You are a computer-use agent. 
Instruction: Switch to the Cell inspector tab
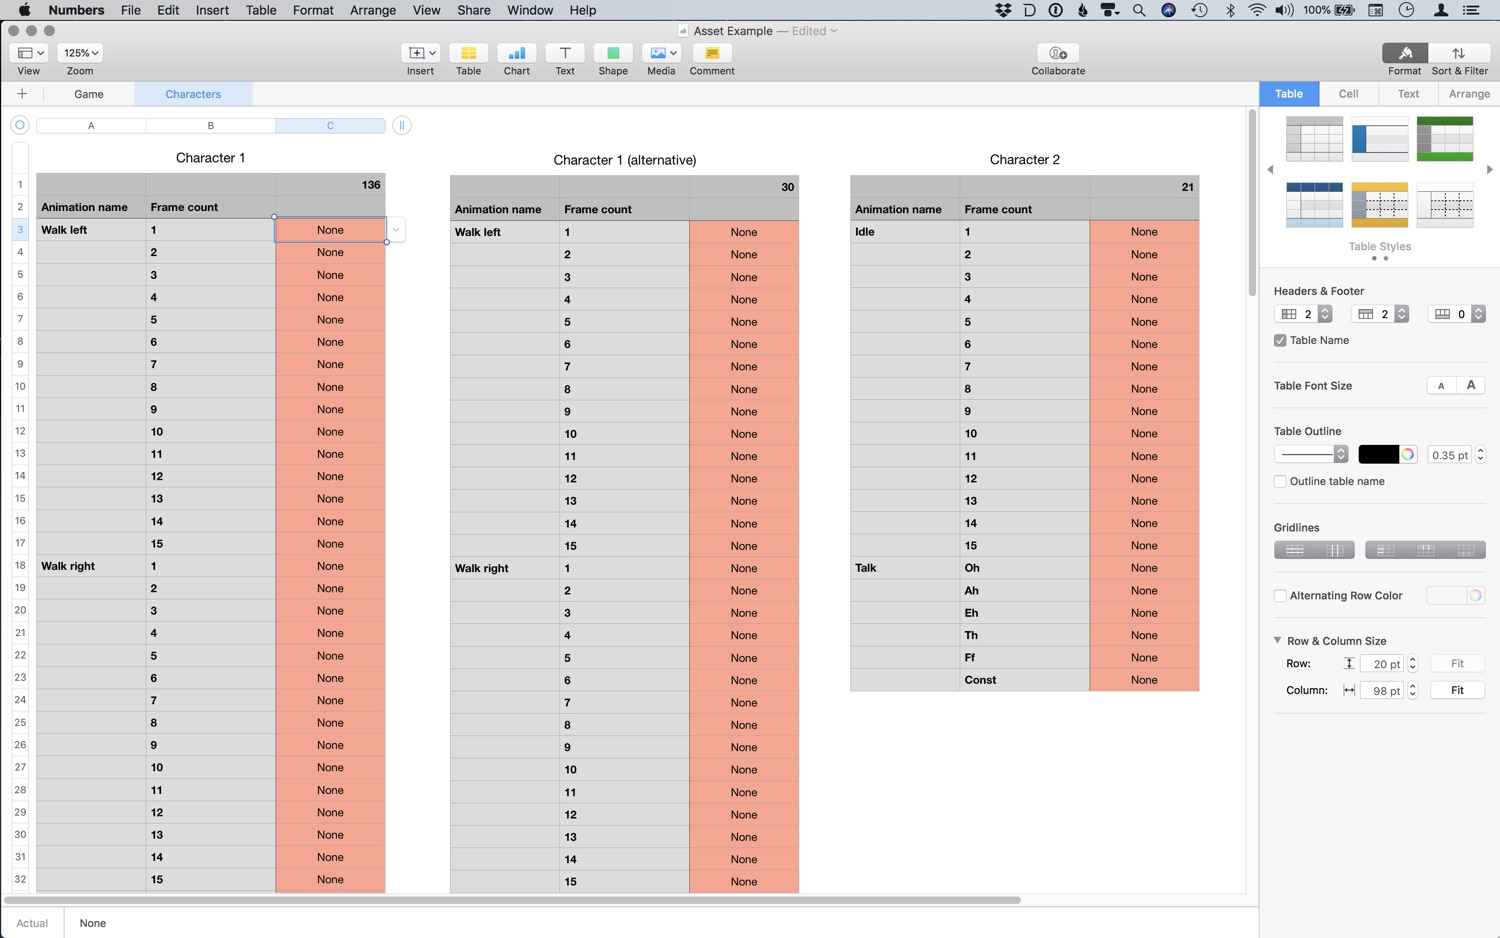coord(1349,94)
